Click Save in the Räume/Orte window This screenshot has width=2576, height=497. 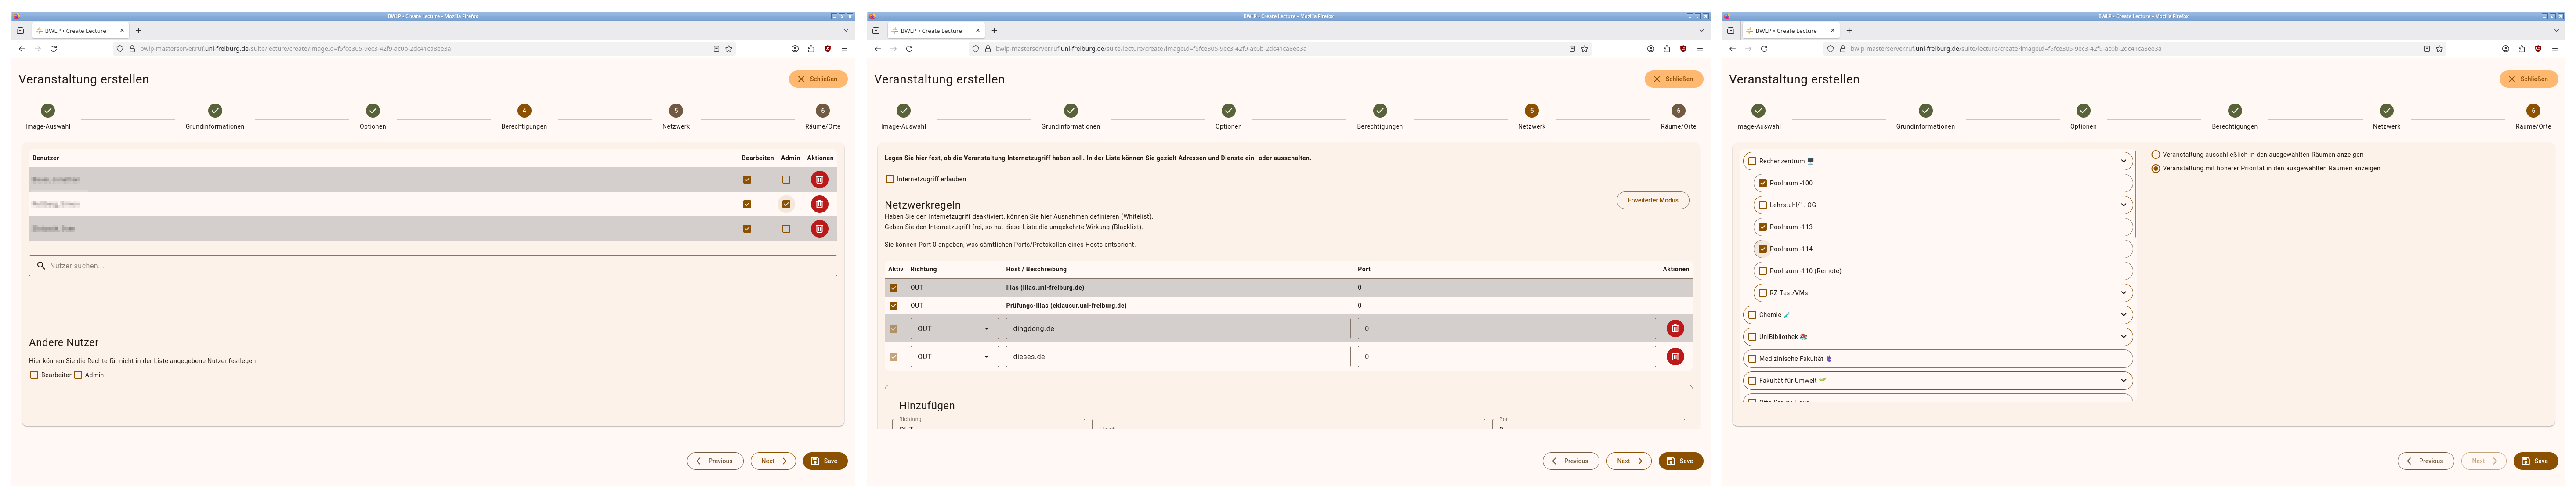pos(2535,461)
